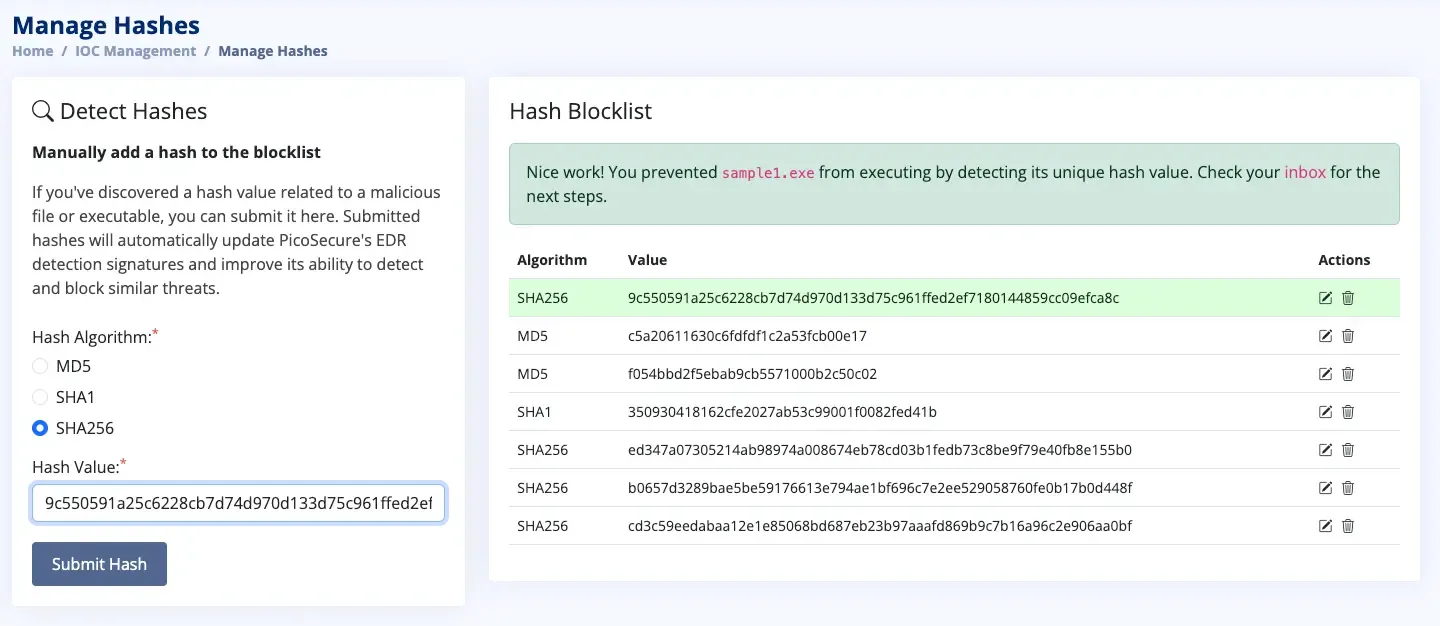Click Manage Hashes breadcrumb item
This screenshot has width=1440, height=626.
pyautogui.click(x=273, y=51)
